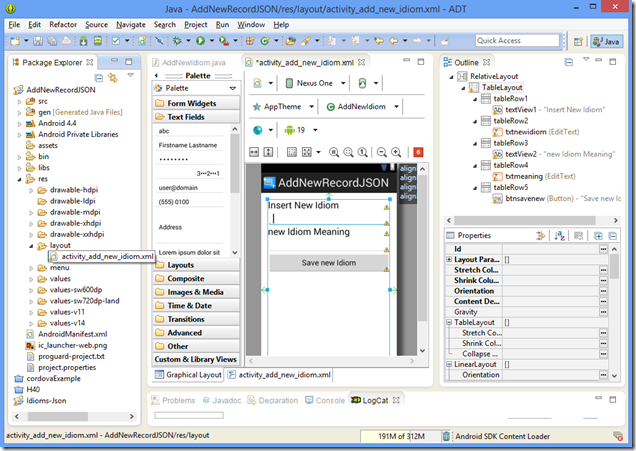The width and height of the screenshot is (636, 451).
Task: Click the zoom out magnifier in the layout toolbar
Action: (x=381, y=152)
